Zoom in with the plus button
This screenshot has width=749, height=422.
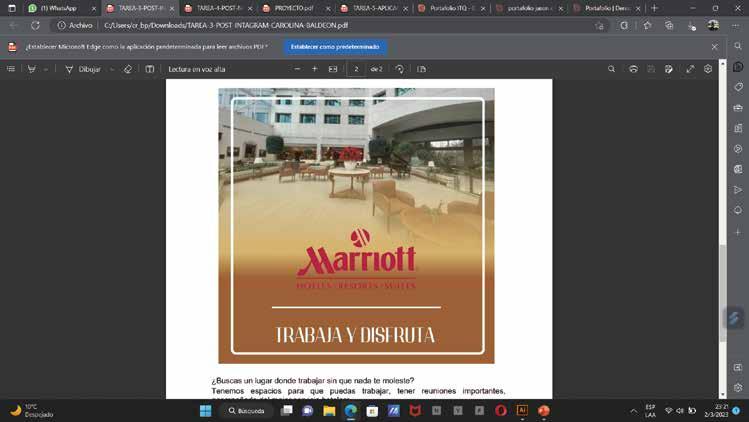pos(314,69)
